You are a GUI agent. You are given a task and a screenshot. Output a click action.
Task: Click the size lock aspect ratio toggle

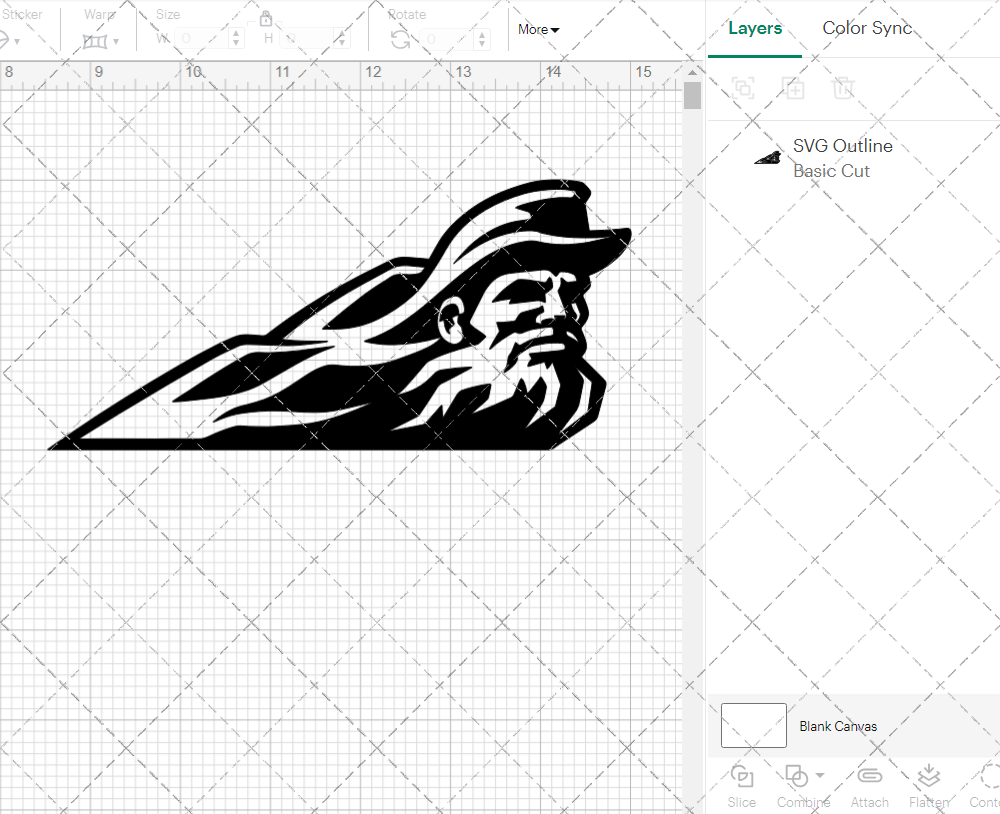click(x=265, y=19)
